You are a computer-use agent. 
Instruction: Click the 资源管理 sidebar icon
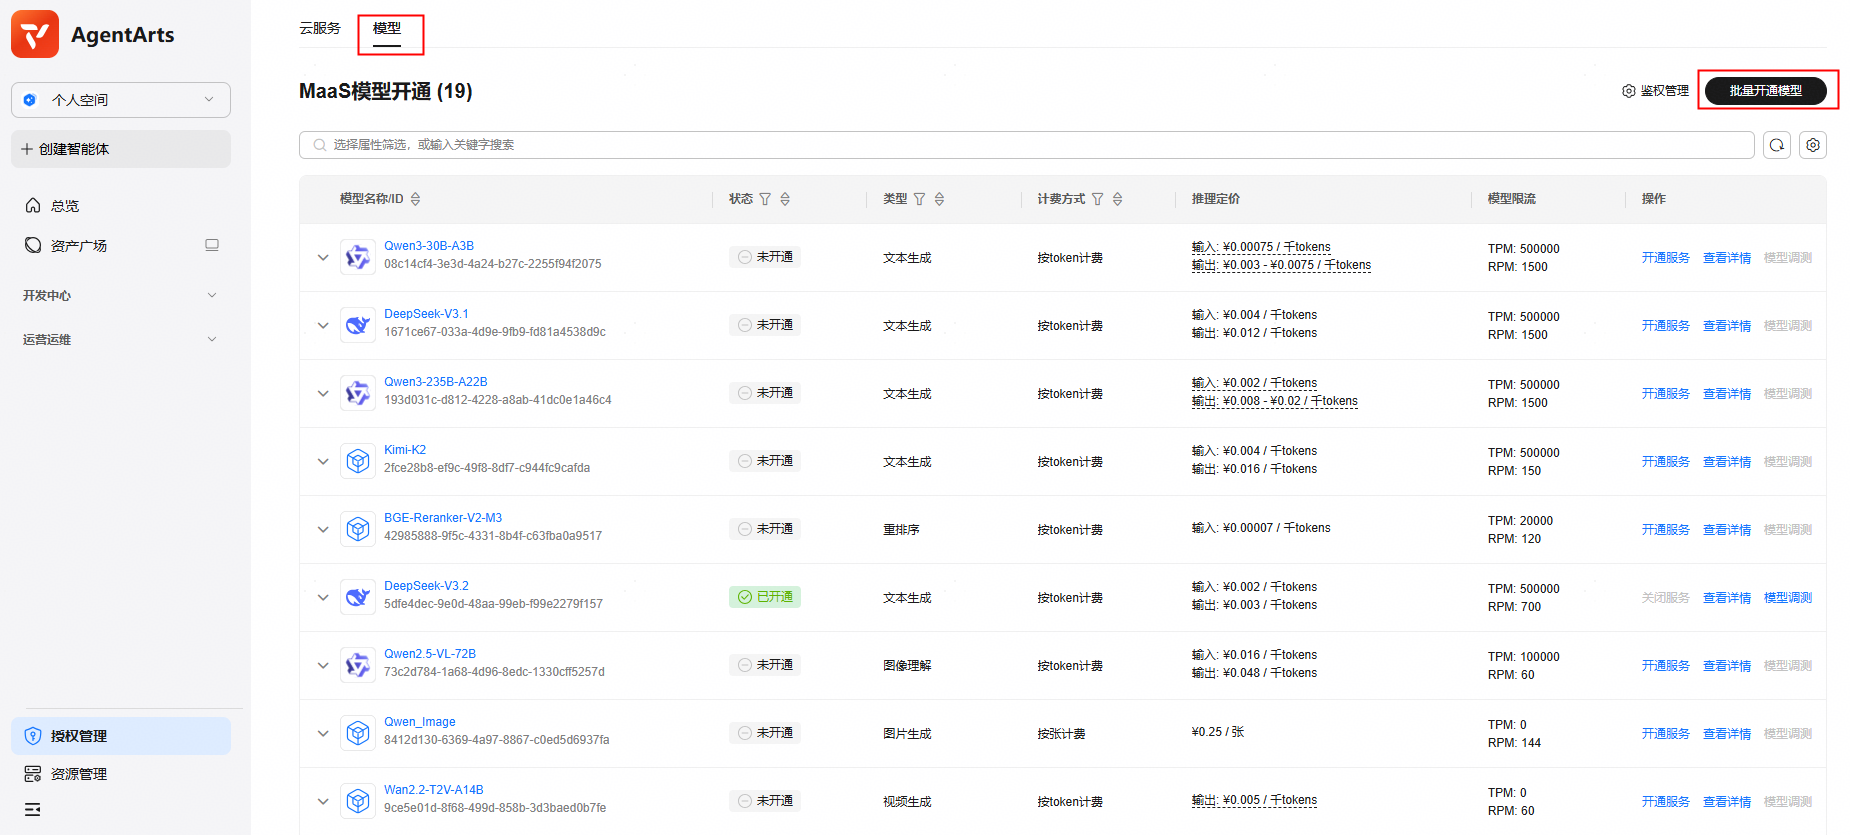click(33, 774)
